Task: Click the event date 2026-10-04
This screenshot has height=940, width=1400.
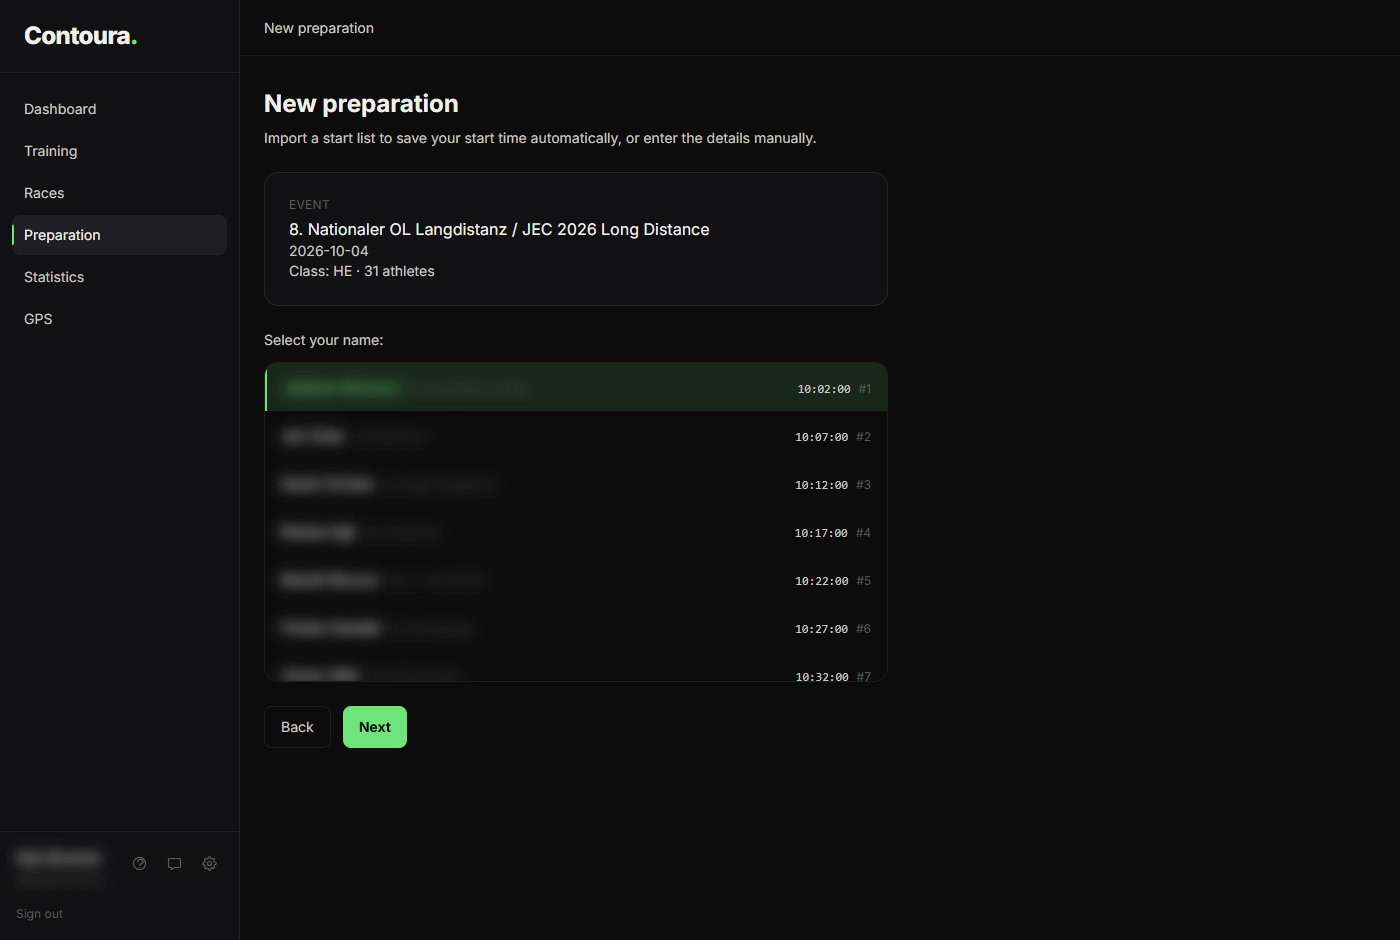Action: pos(329,251)
